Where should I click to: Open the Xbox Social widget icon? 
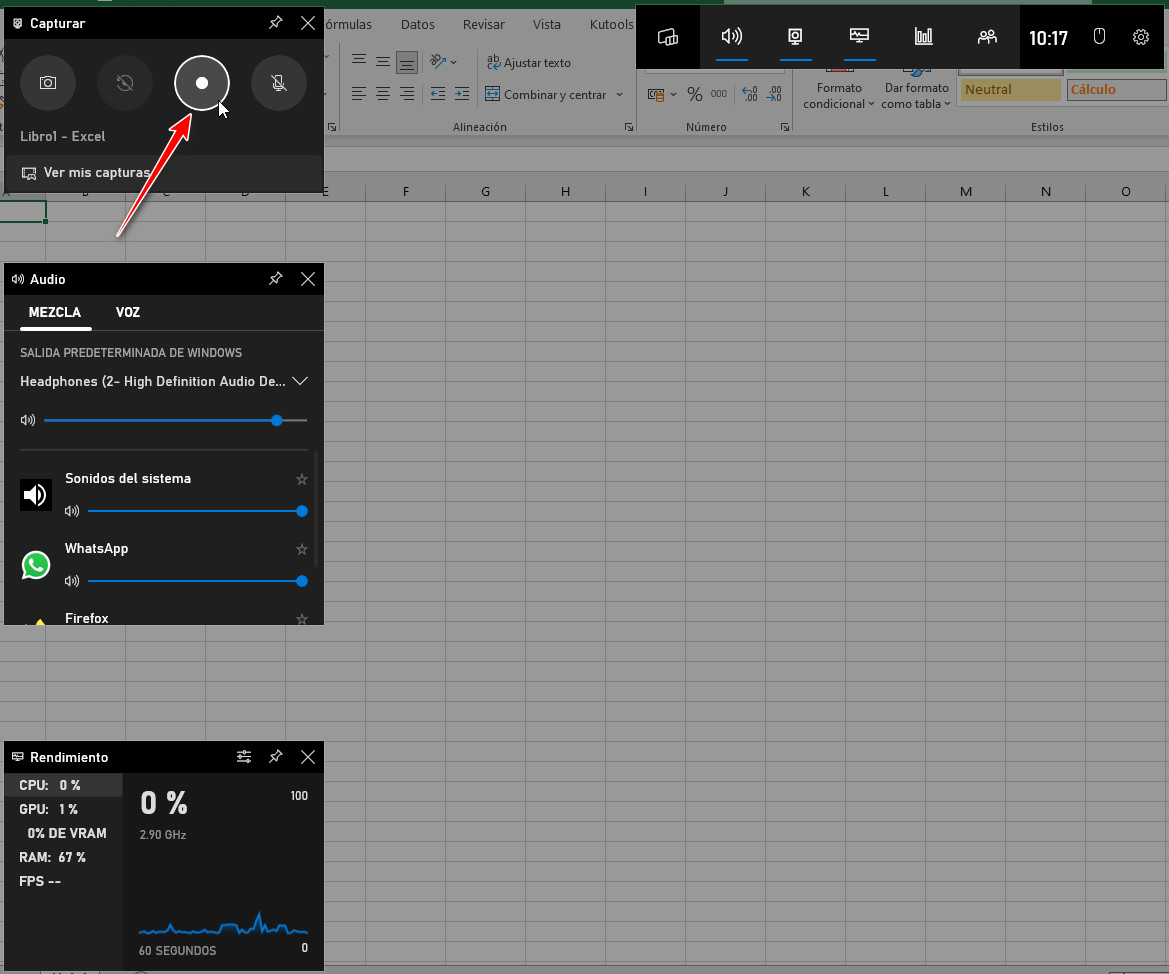[987, 37]
